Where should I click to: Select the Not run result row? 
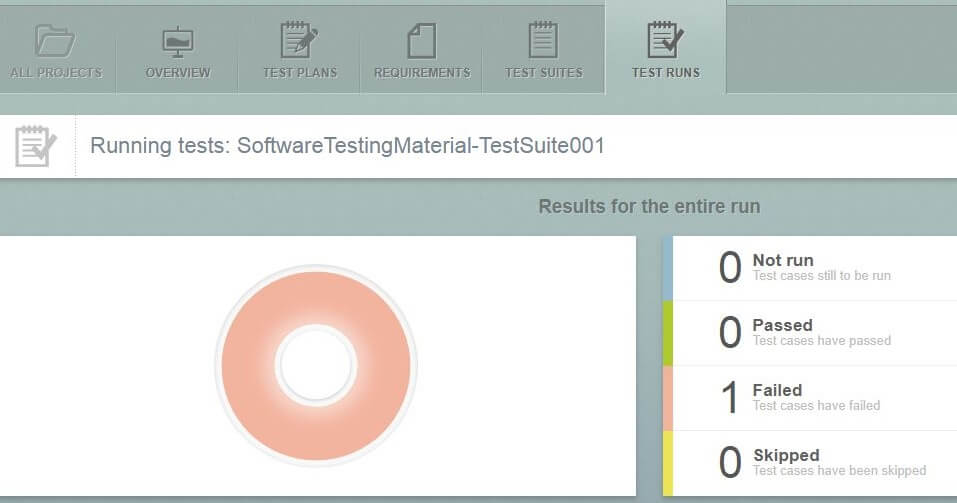[x=810, y=268]
